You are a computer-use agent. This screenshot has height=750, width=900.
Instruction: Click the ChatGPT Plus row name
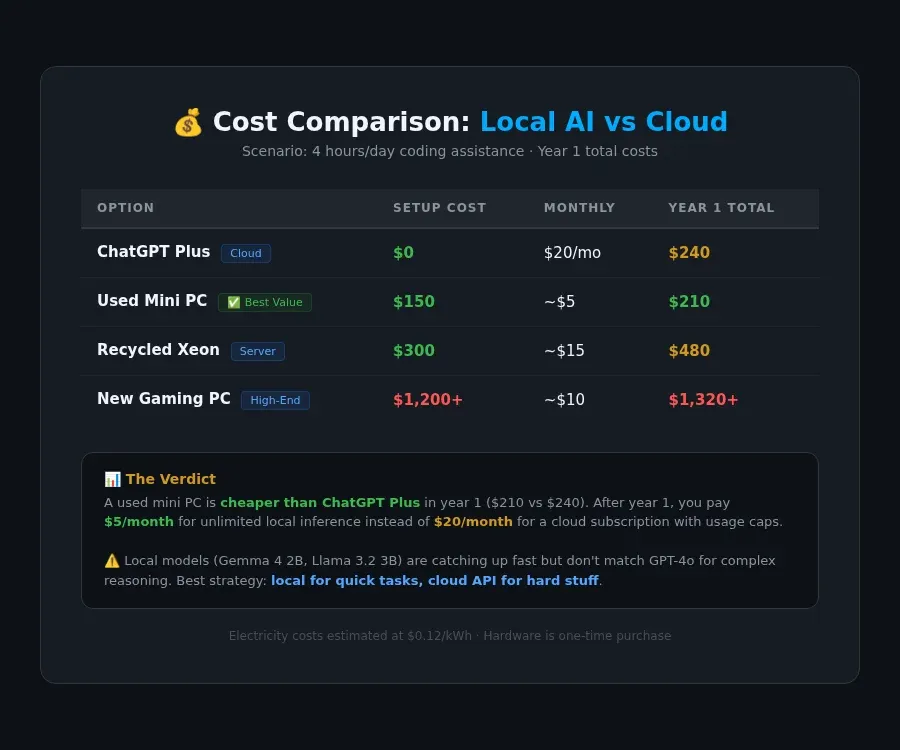point(153,252)
